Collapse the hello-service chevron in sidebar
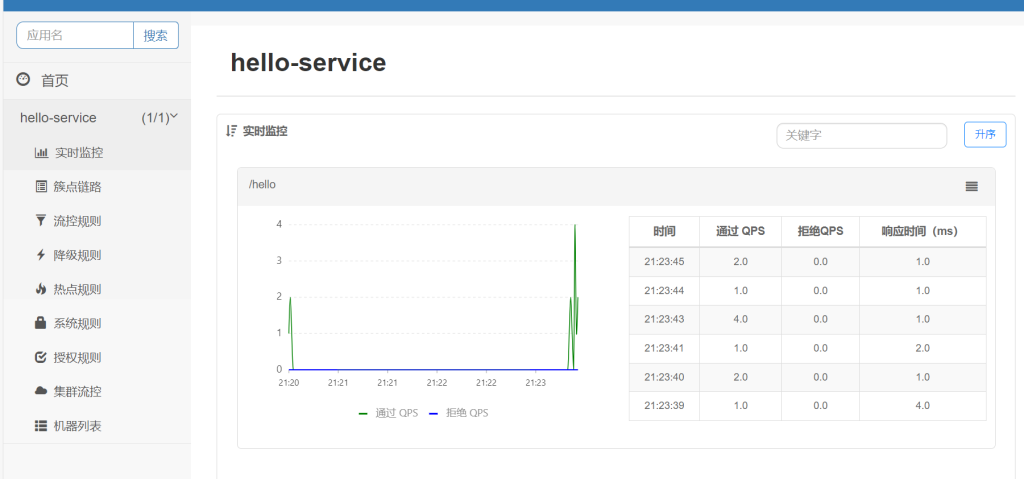The width and height of the screenshot is (1024, 479). click(174, 116)
